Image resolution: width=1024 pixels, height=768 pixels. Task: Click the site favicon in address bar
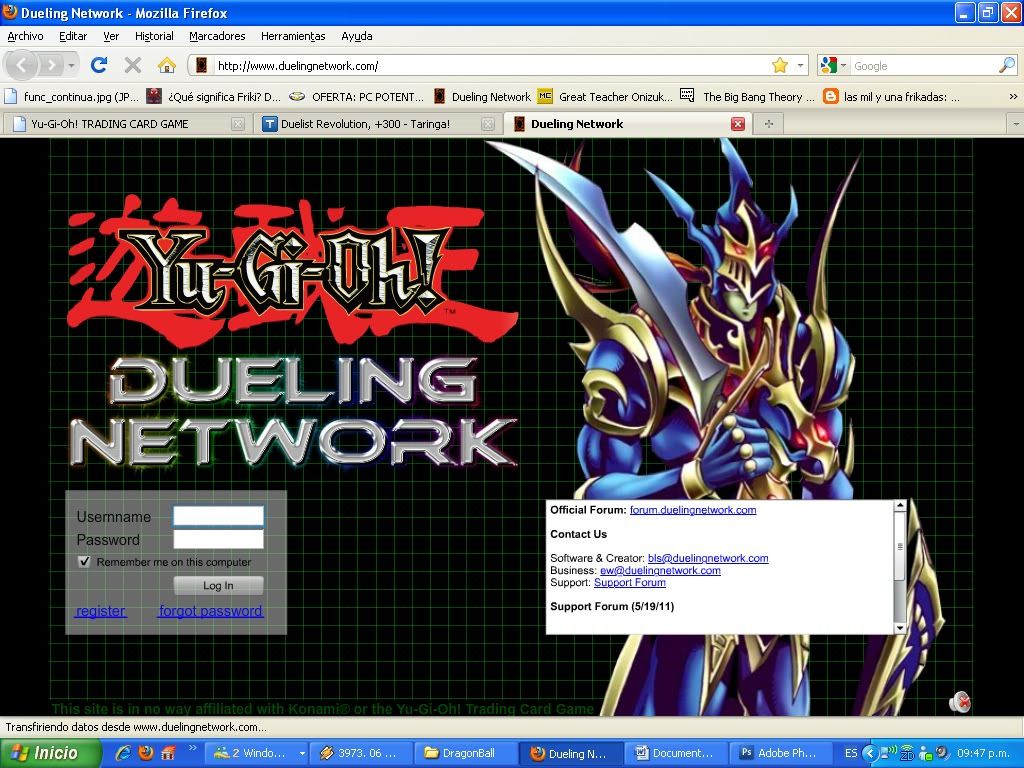pos(202,65)
